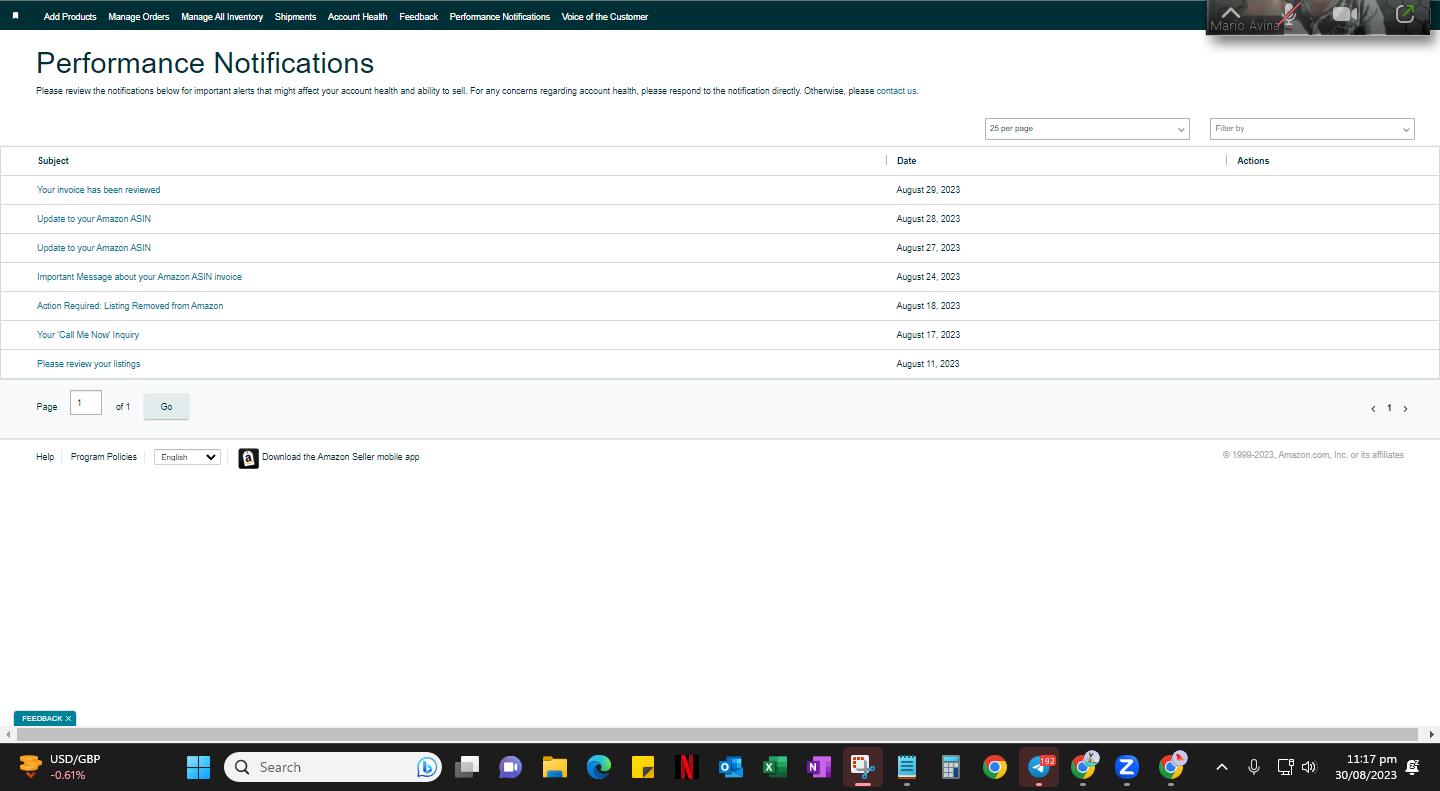
Task: Open Manage All Inventory in the nav bar
Action: coord(222,17)
